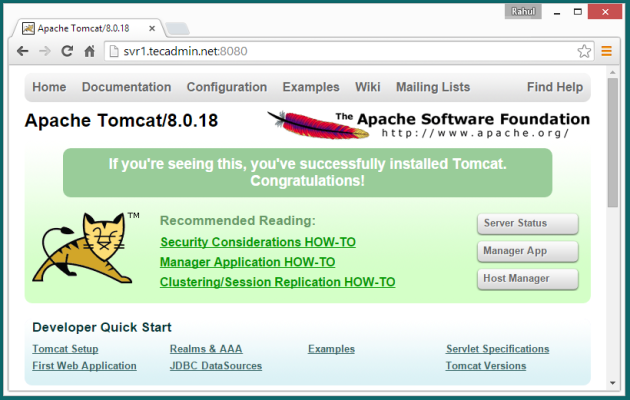Bookmark this page with star icon

[x=584, y=50]
